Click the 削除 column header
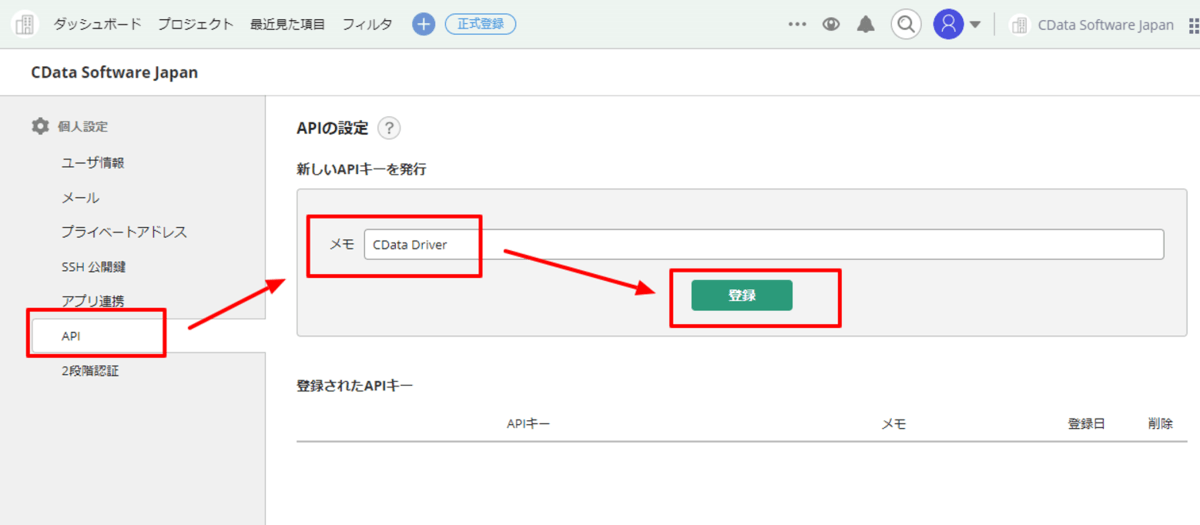The height and width of the screenshot is (525, 1200). (x=1160, y=424)
